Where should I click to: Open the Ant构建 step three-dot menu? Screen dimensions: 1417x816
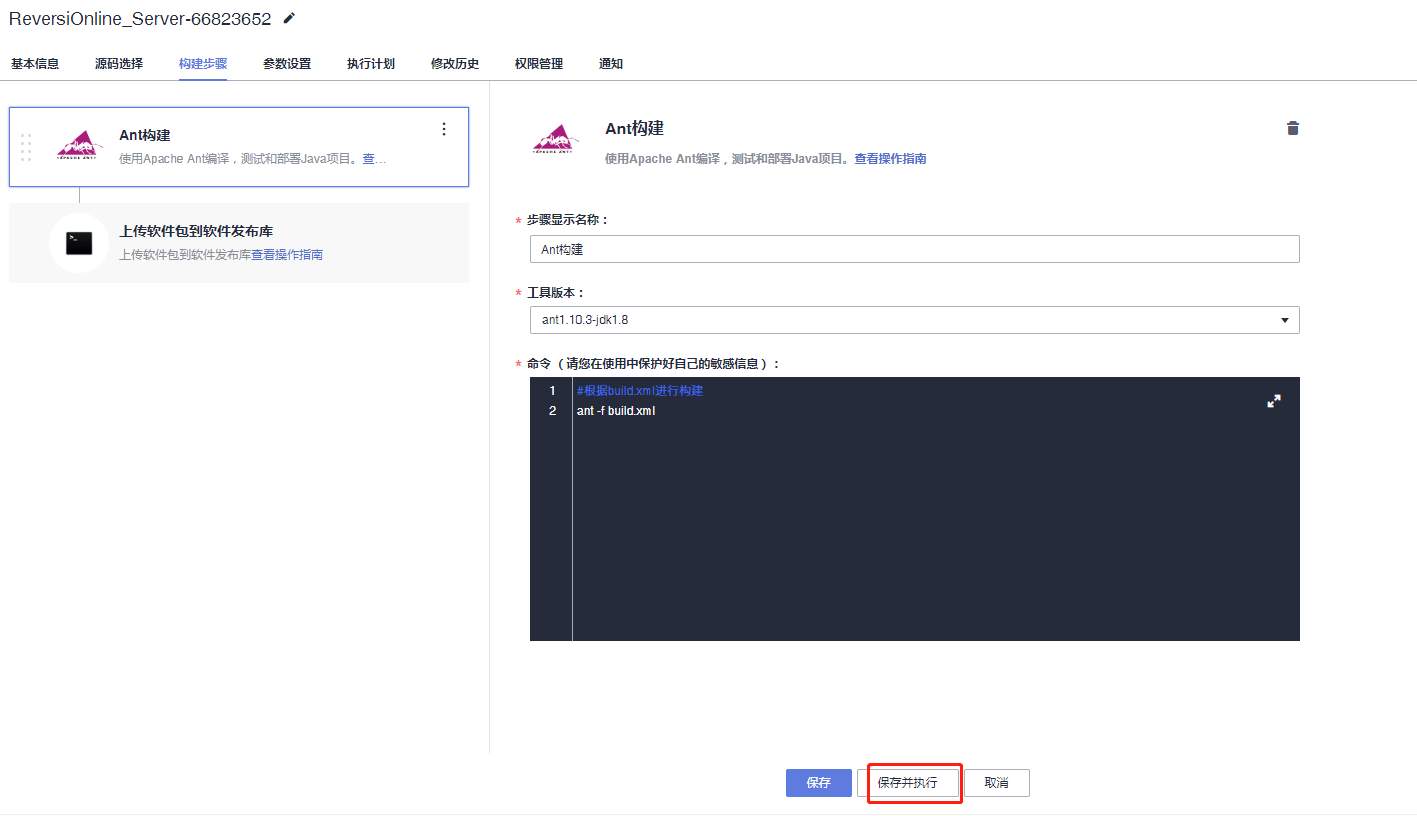point(444,129)
